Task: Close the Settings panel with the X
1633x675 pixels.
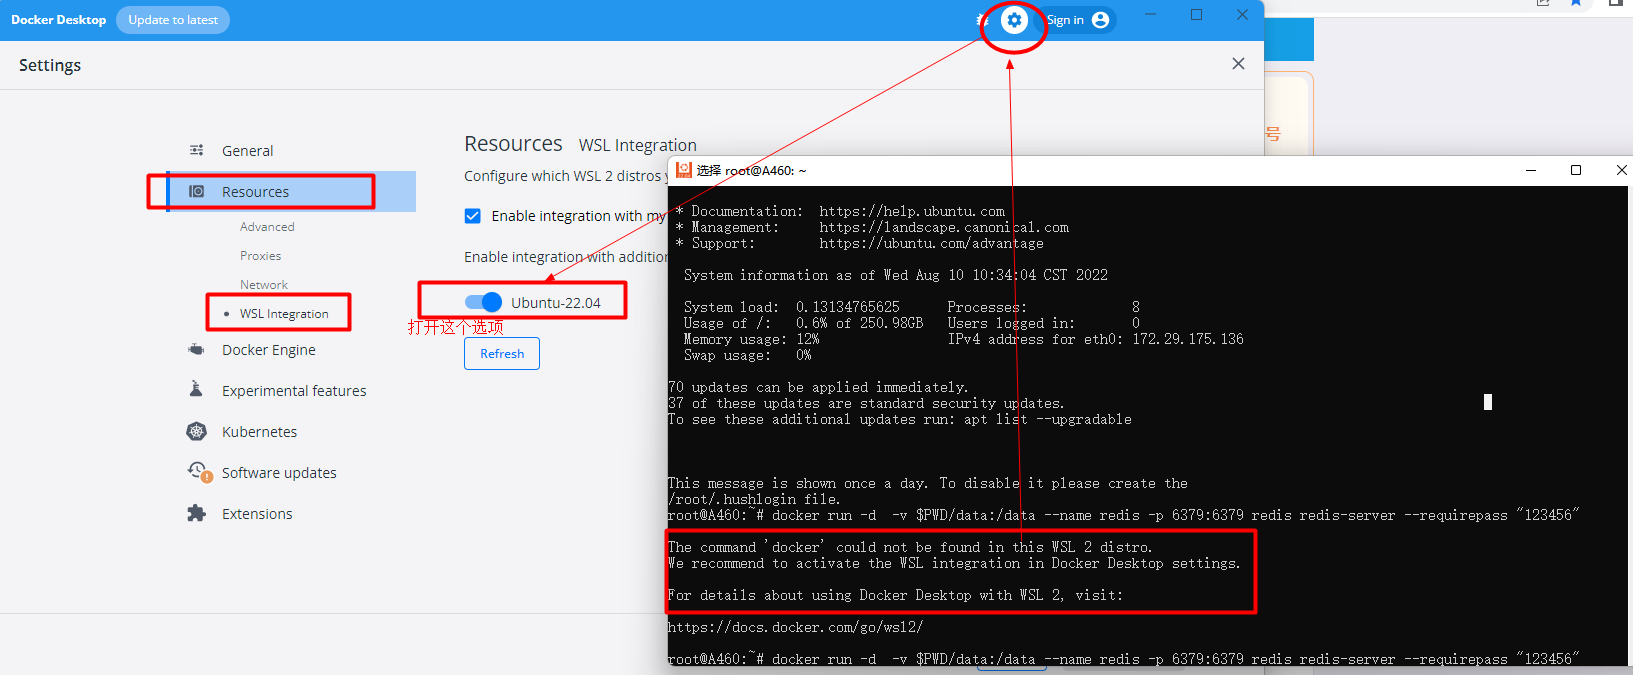Action: [1238, 64]
